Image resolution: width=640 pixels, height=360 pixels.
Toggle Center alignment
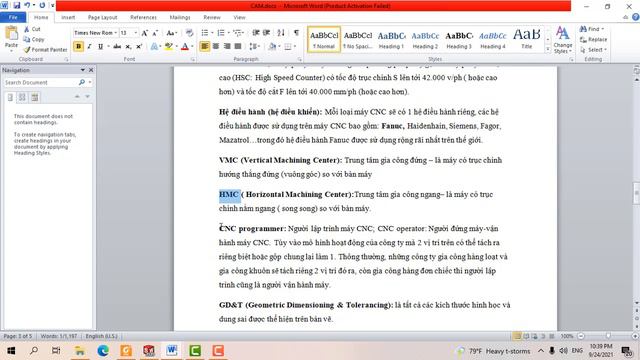point(216,47)
